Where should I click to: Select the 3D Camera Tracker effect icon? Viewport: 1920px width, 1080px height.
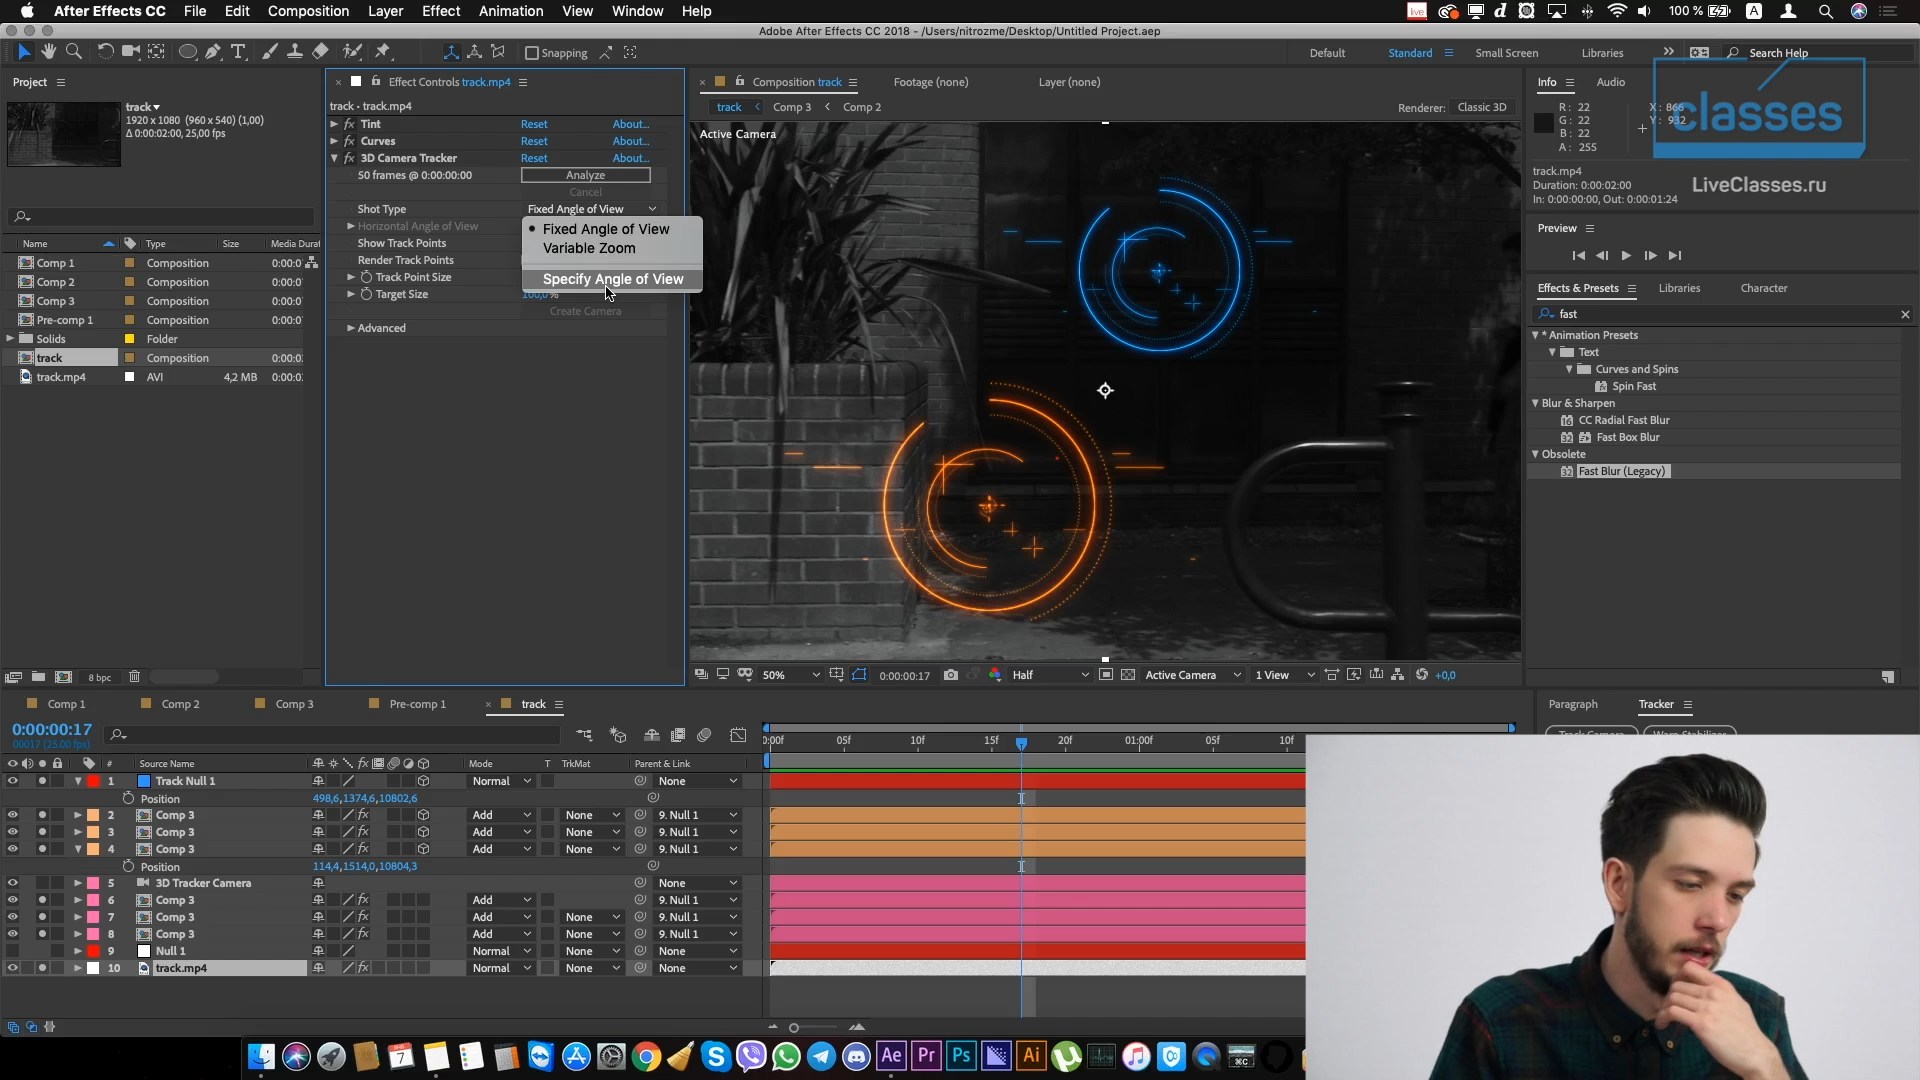[x=349, y=157]
